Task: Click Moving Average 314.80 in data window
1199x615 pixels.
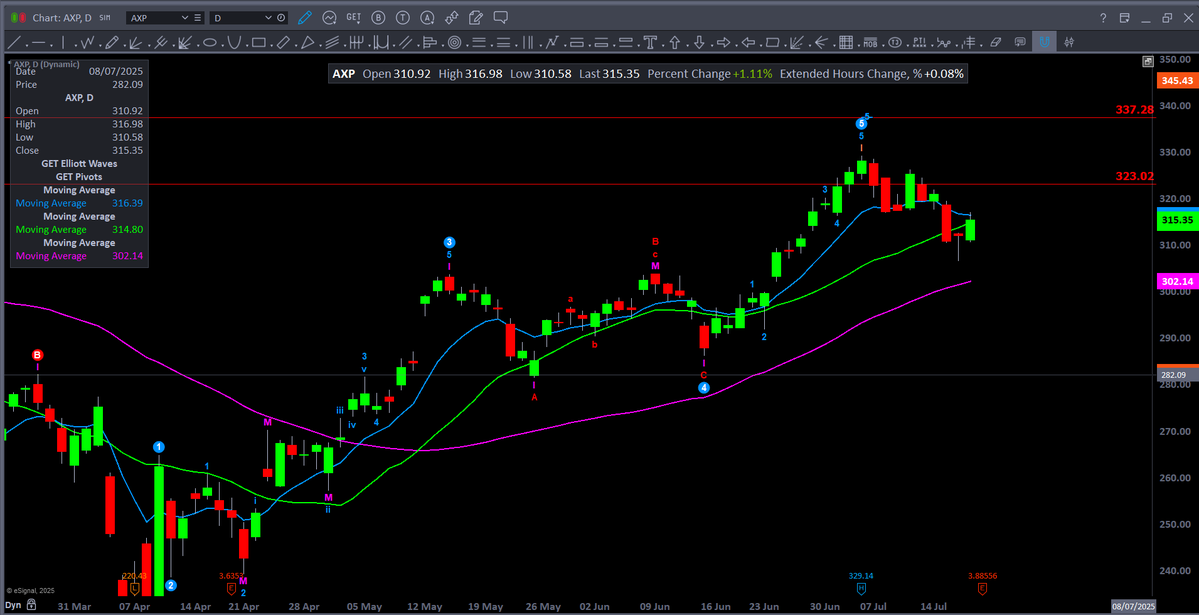Action: point(80,229)
